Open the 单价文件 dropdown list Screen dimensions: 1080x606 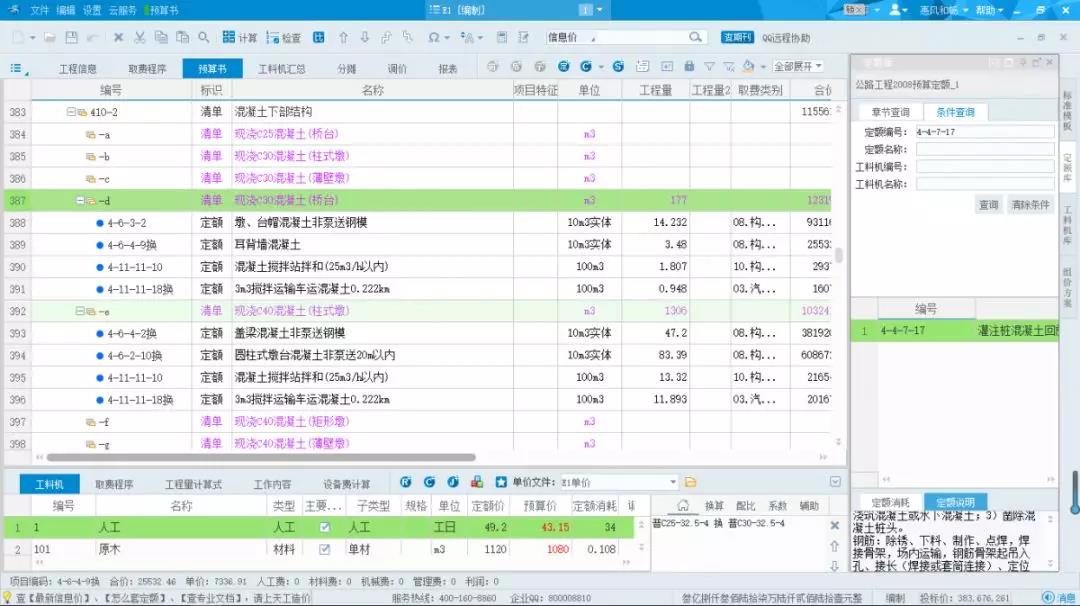(673, 483)
